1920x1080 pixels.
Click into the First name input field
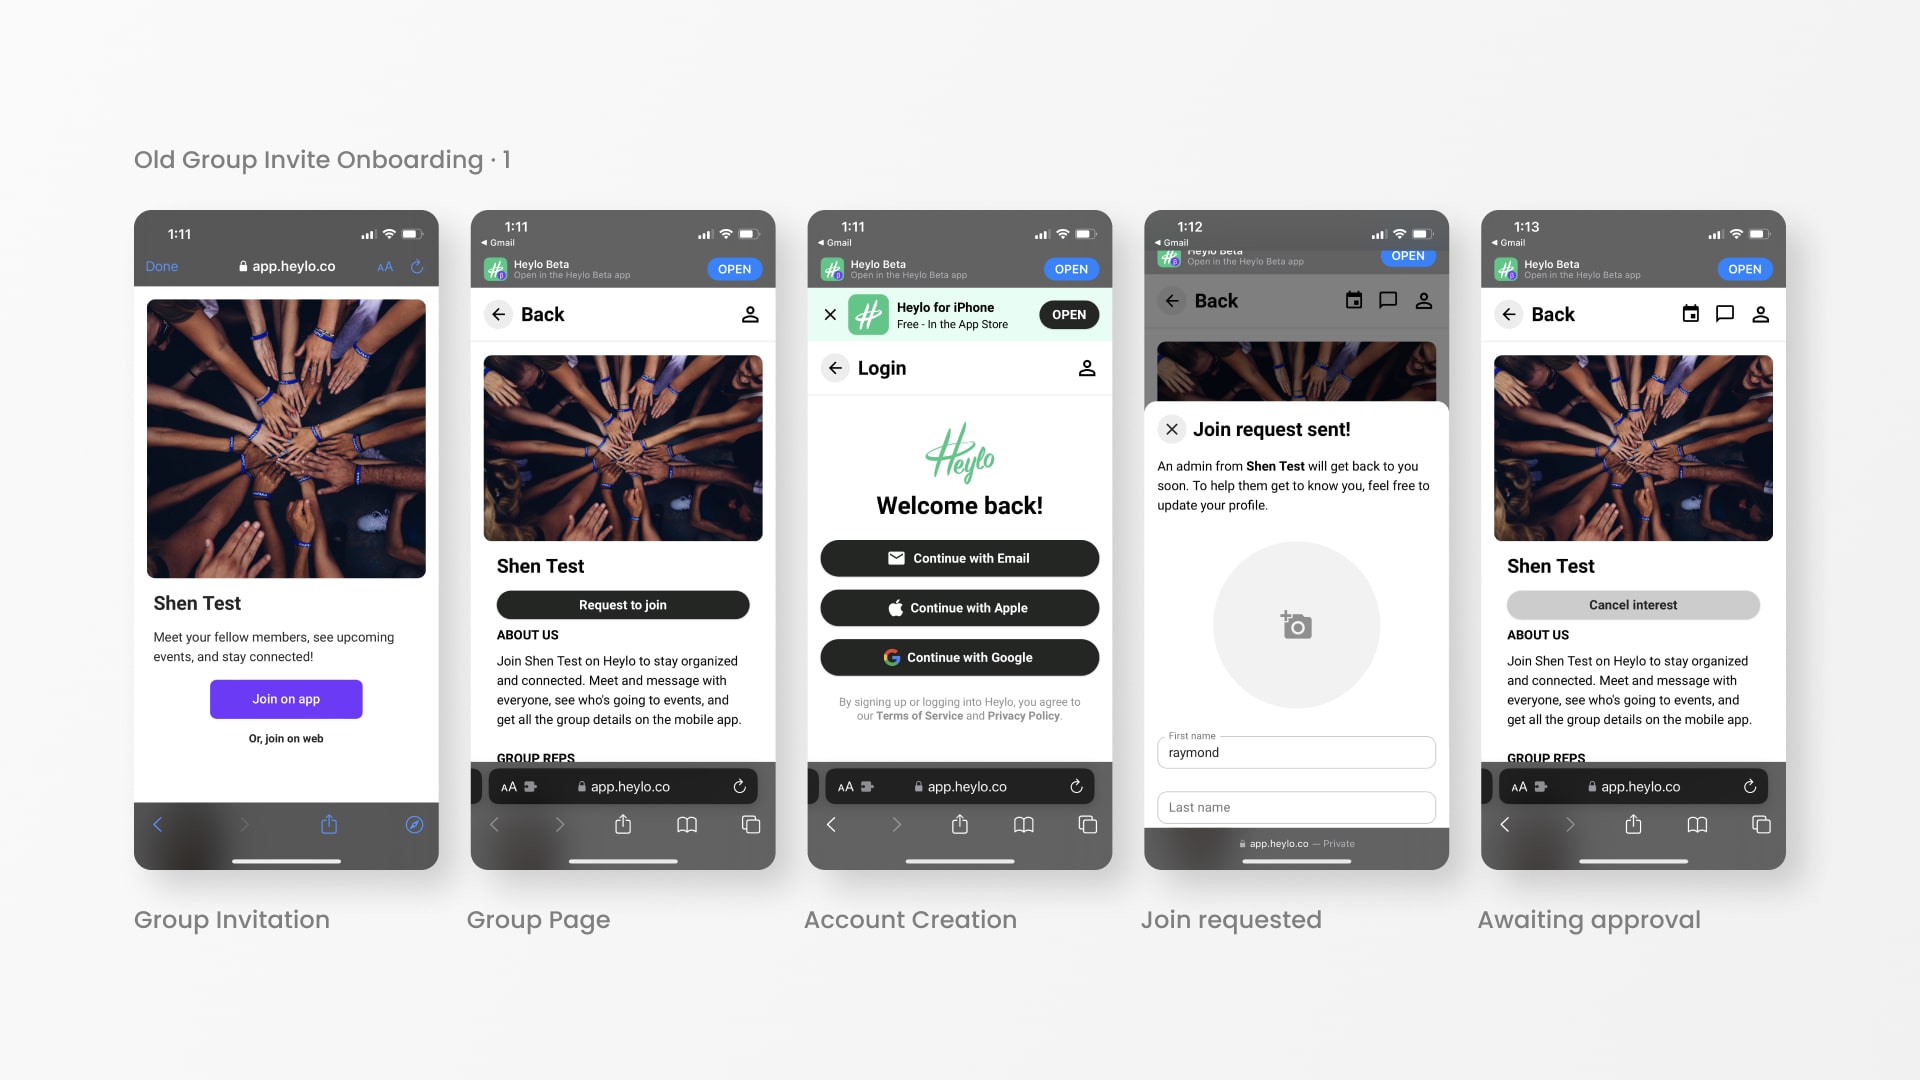[x=1296, y=752]
